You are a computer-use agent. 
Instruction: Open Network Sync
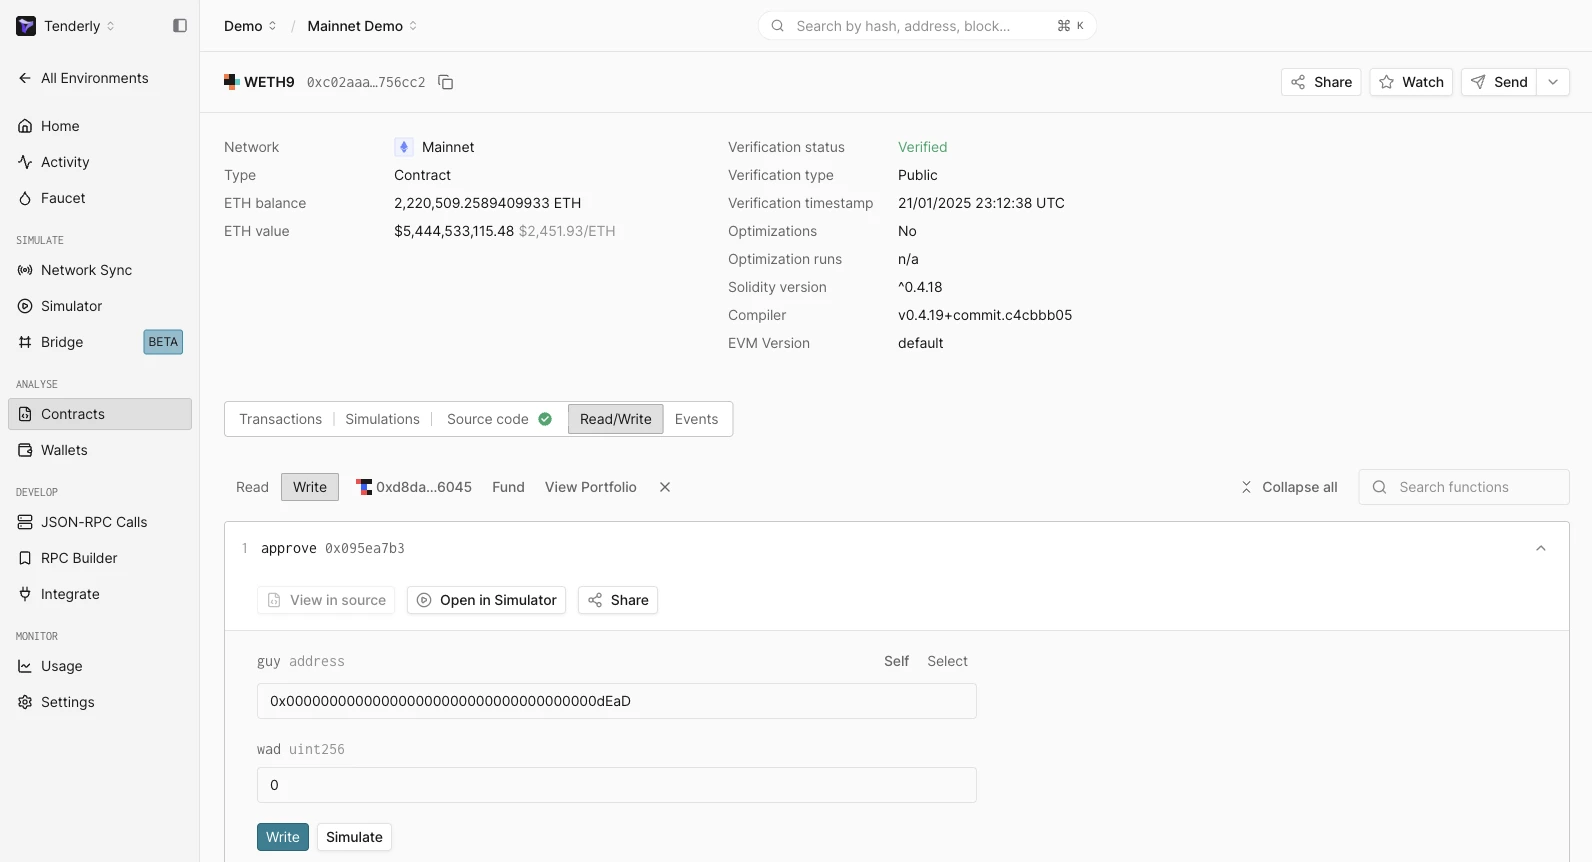click(x=100, y=270)
